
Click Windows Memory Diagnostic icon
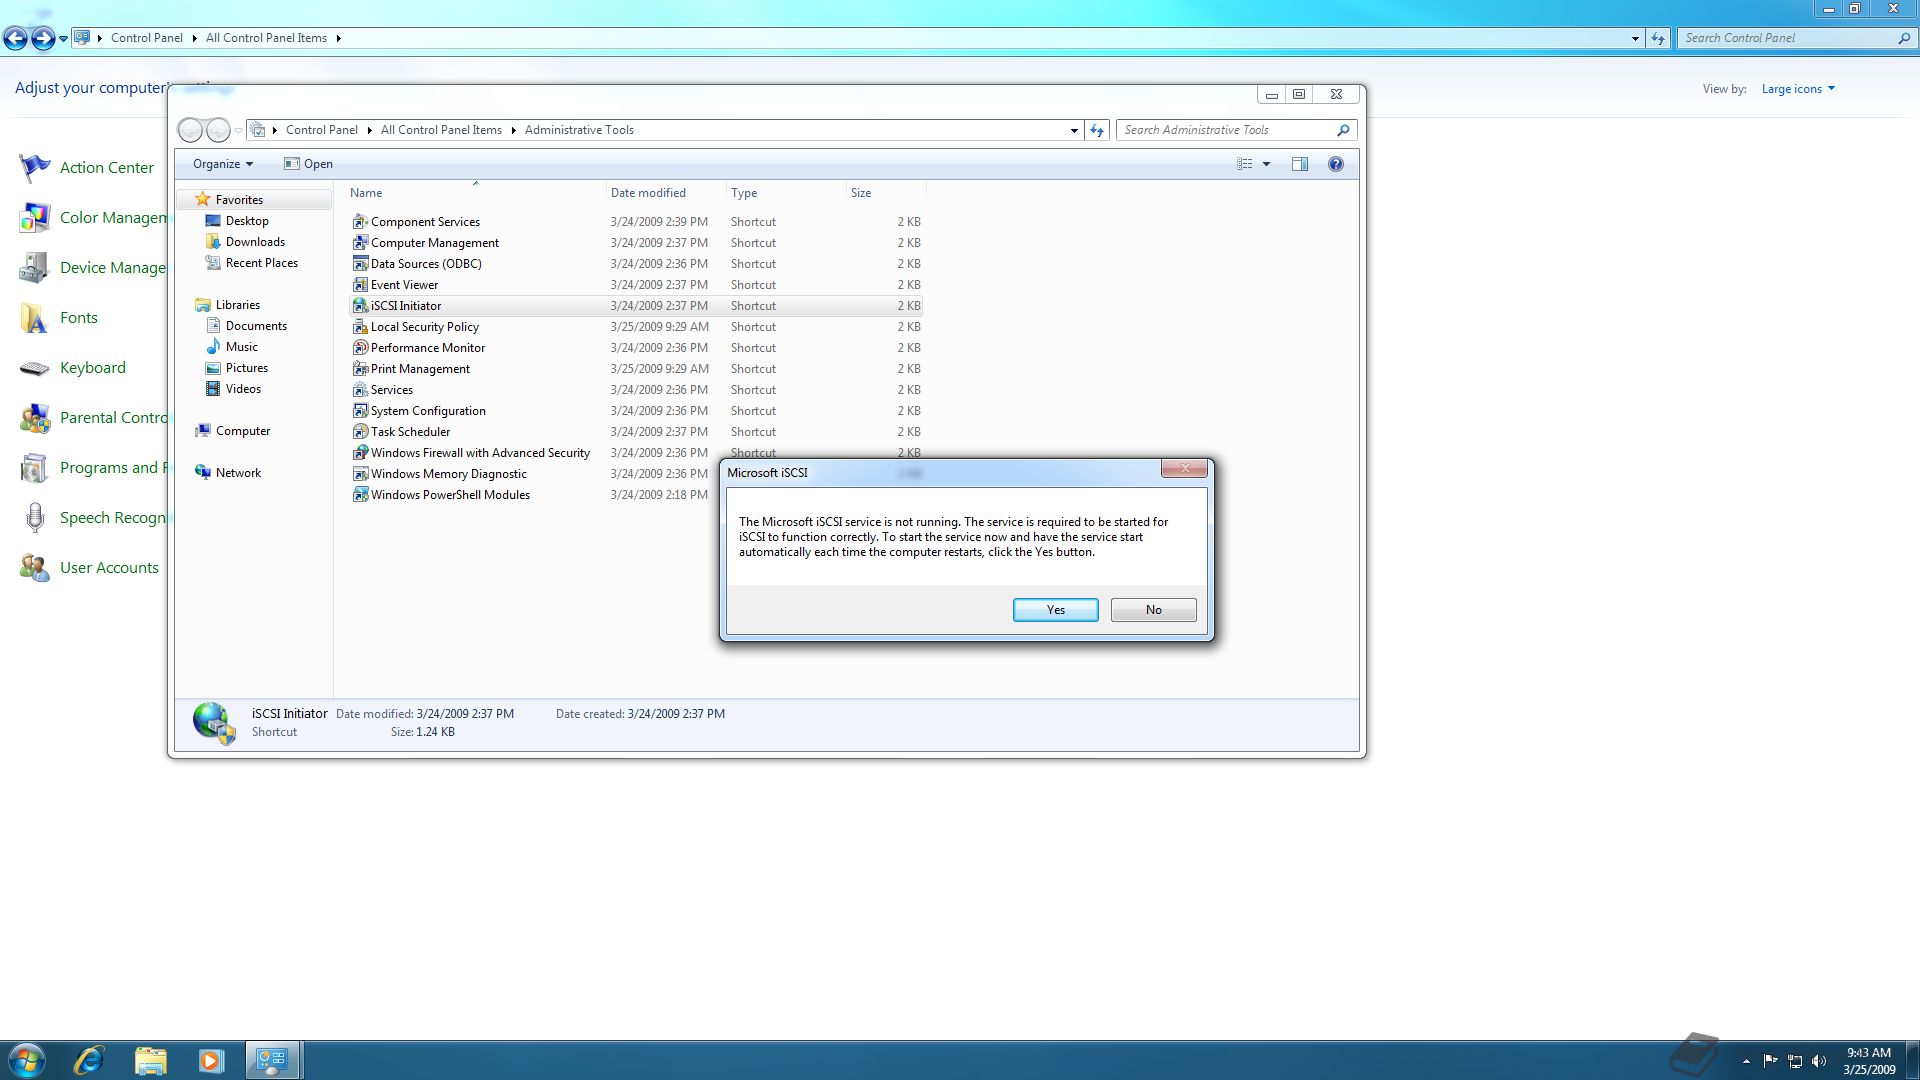click(x=360, y=473)
